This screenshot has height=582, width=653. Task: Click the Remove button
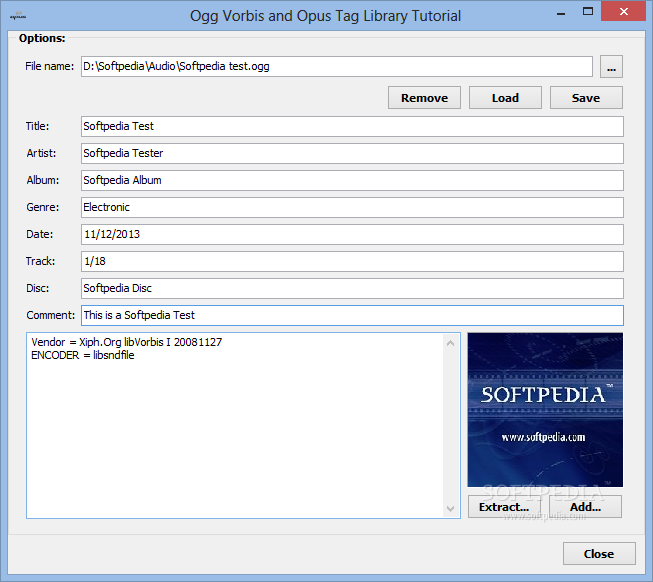(x=424, y=98)
